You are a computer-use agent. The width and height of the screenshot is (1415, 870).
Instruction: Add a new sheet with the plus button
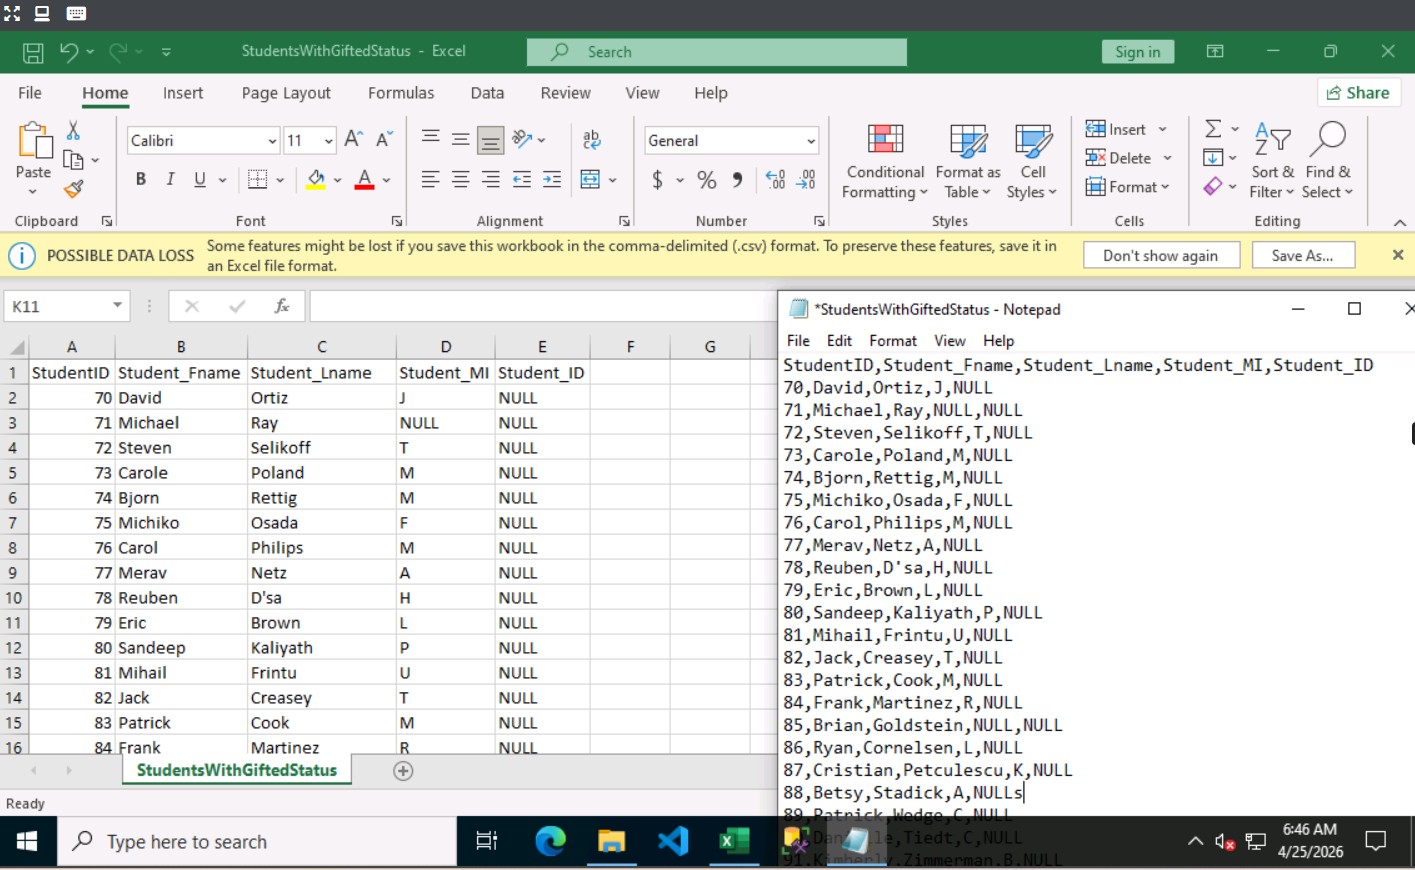tap(403, 770)
